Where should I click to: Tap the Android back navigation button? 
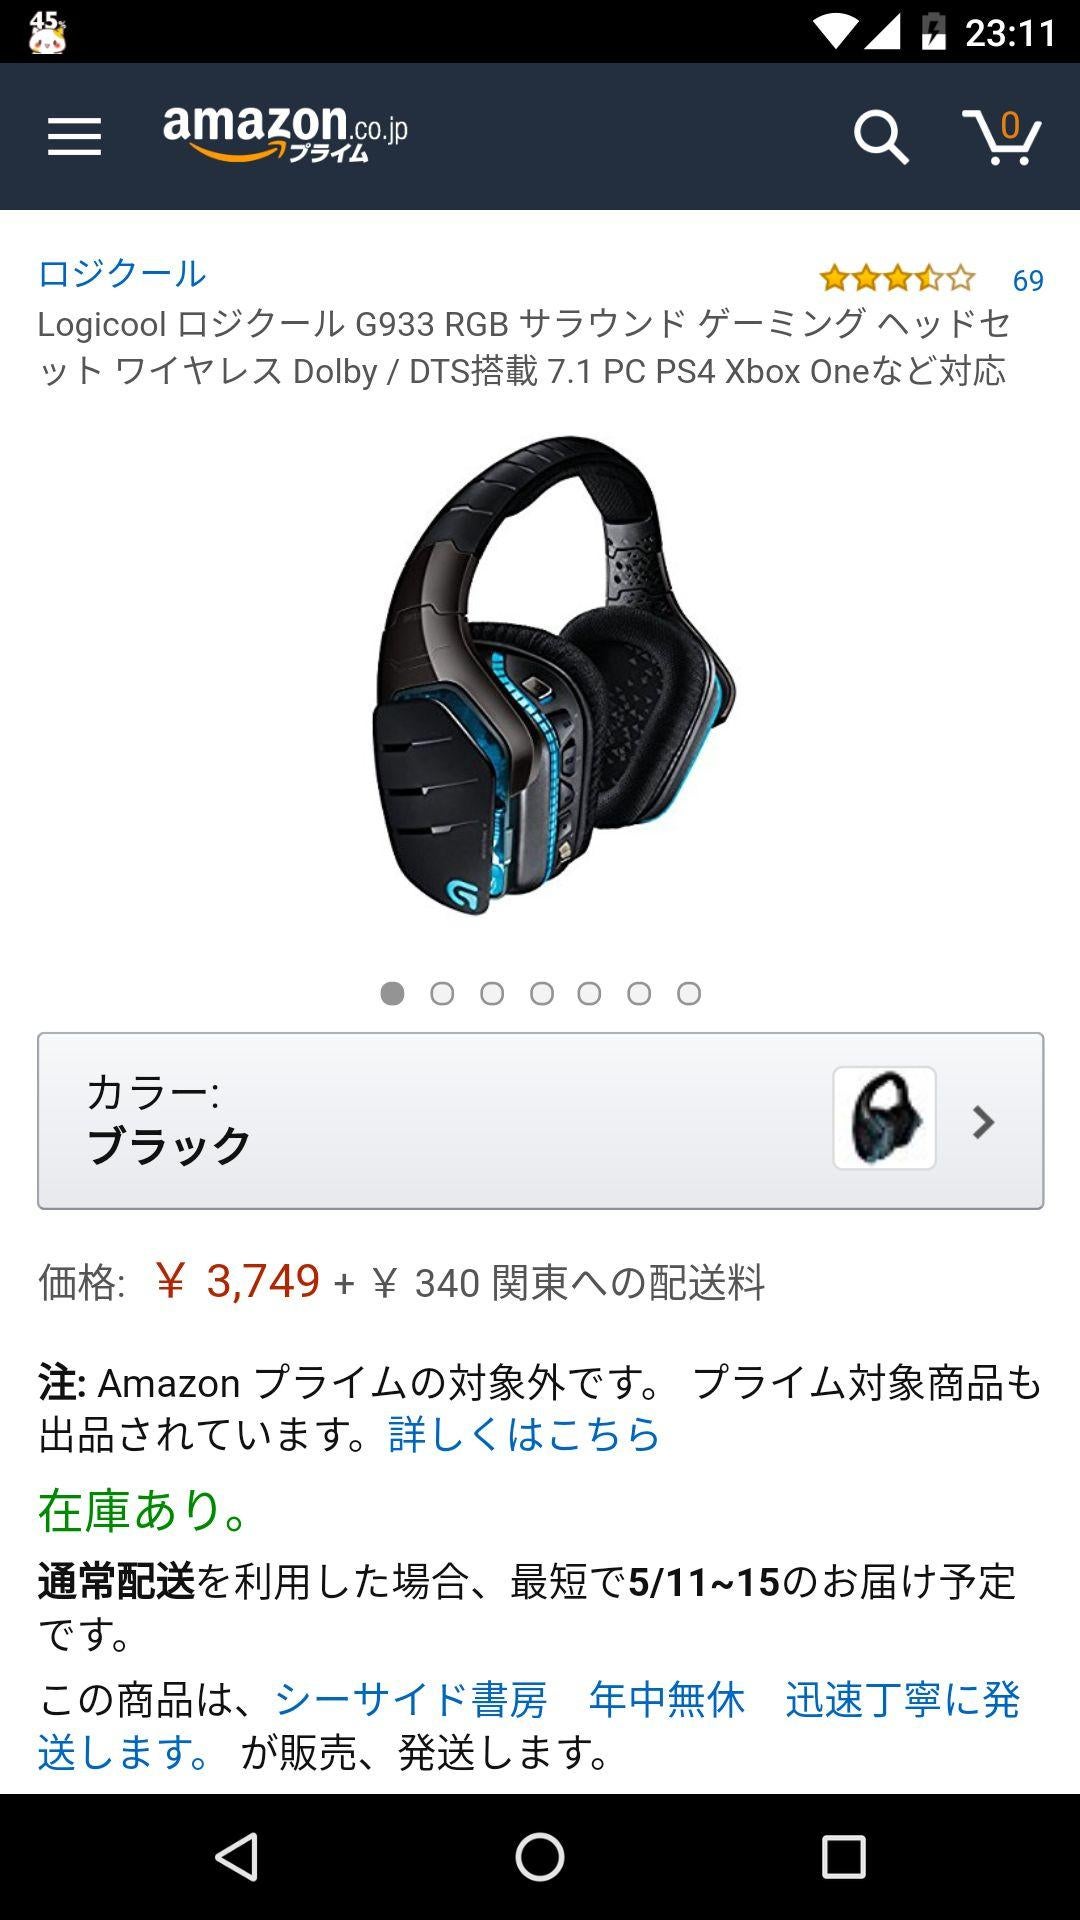(238, 1857)
